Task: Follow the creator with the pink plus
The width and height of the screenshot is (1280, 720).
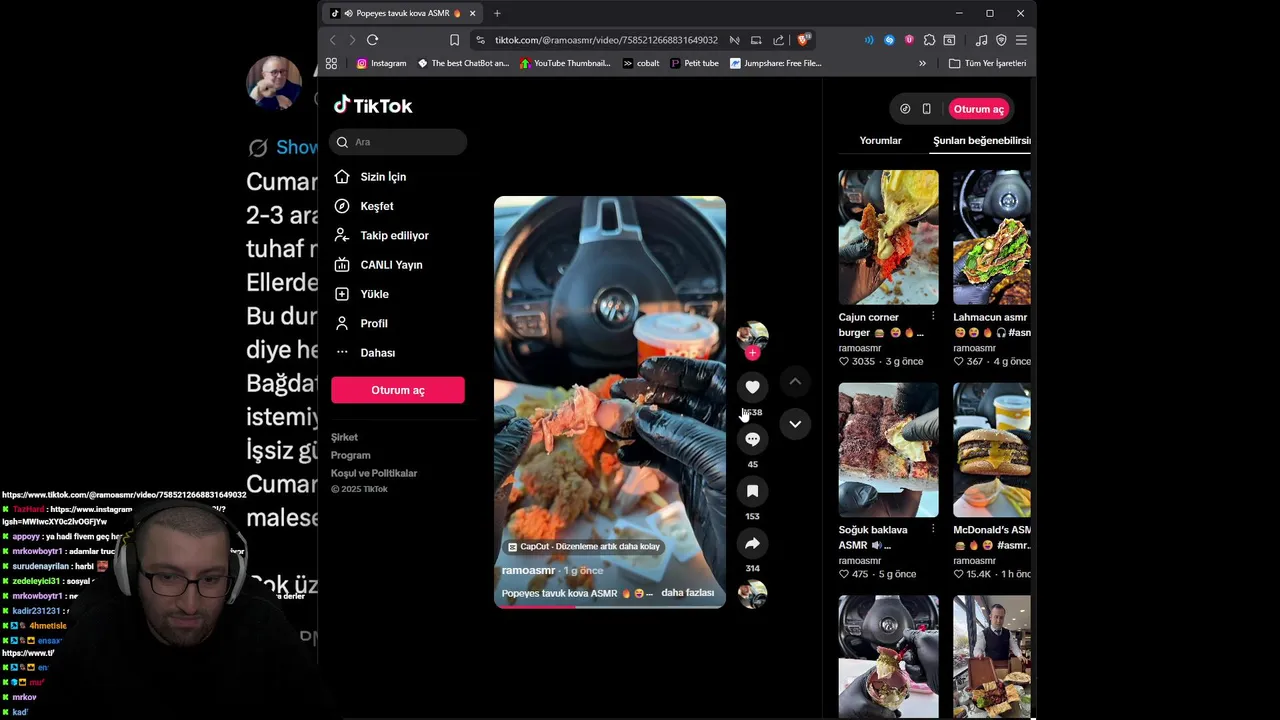Action: click(x=752, y=353)
